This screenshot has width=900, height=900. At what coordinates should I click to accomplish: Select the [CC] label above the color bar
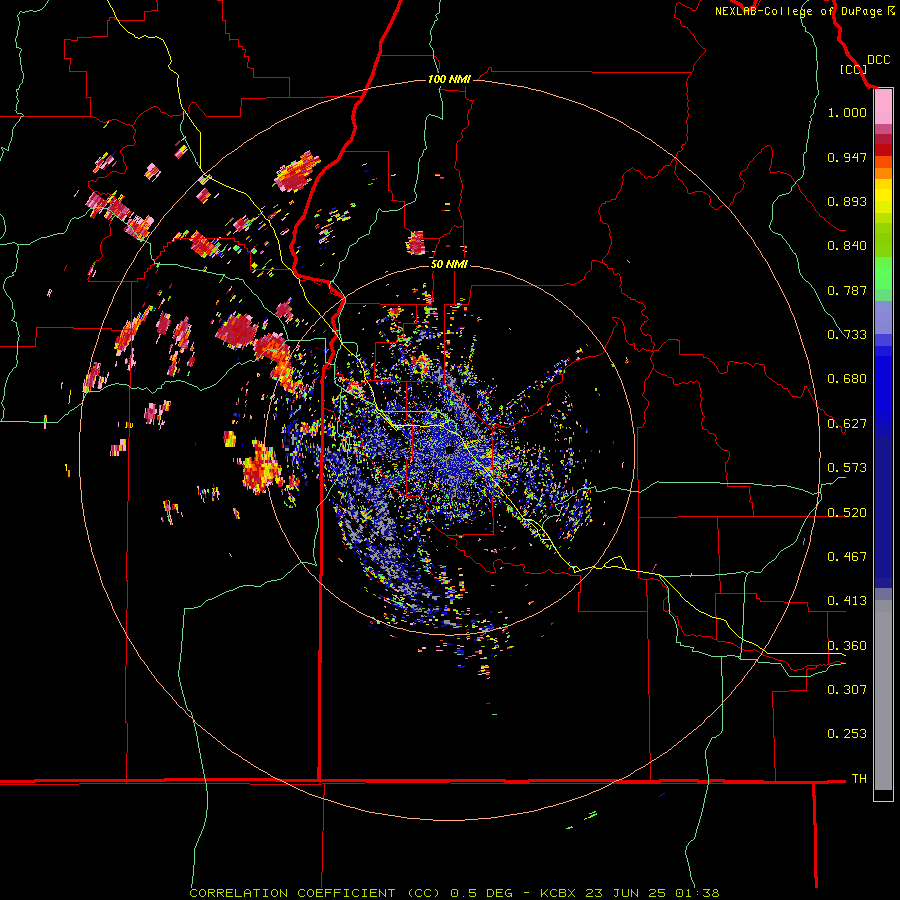pos(853,69)
